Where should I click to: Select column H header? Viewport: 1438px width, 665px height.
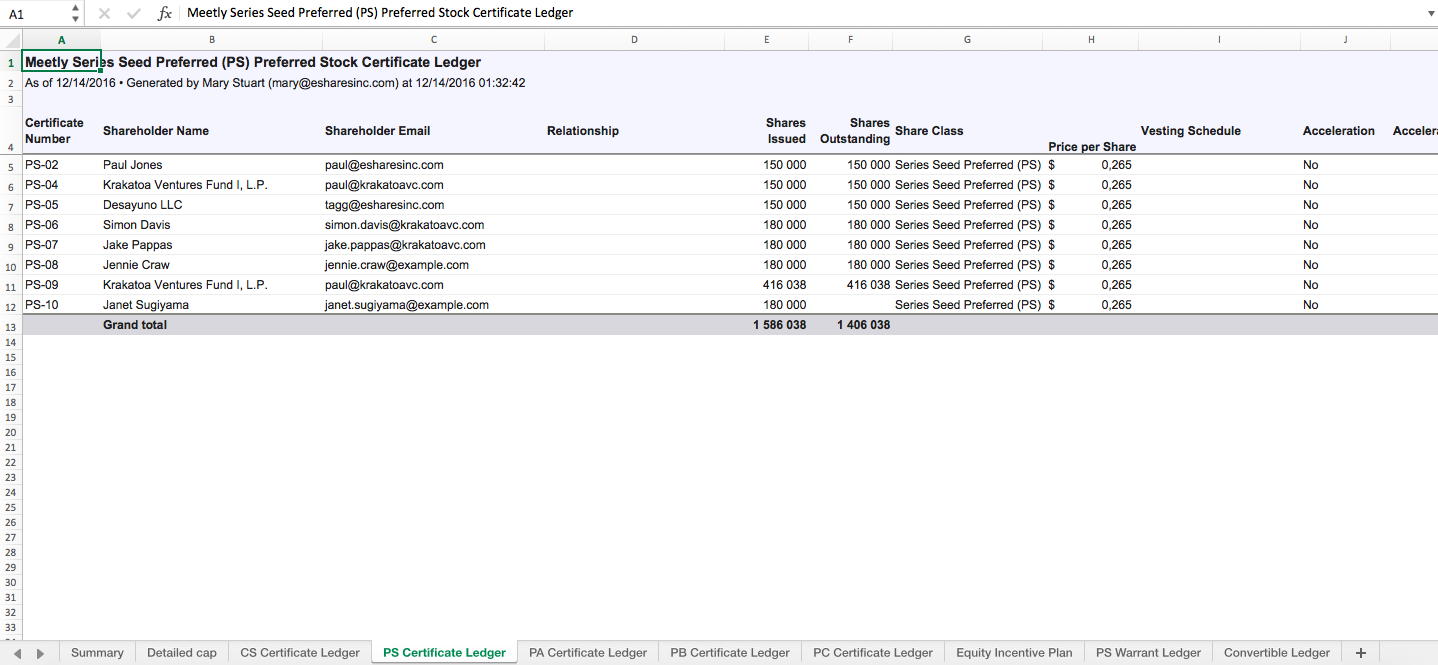coord(1091,40)
